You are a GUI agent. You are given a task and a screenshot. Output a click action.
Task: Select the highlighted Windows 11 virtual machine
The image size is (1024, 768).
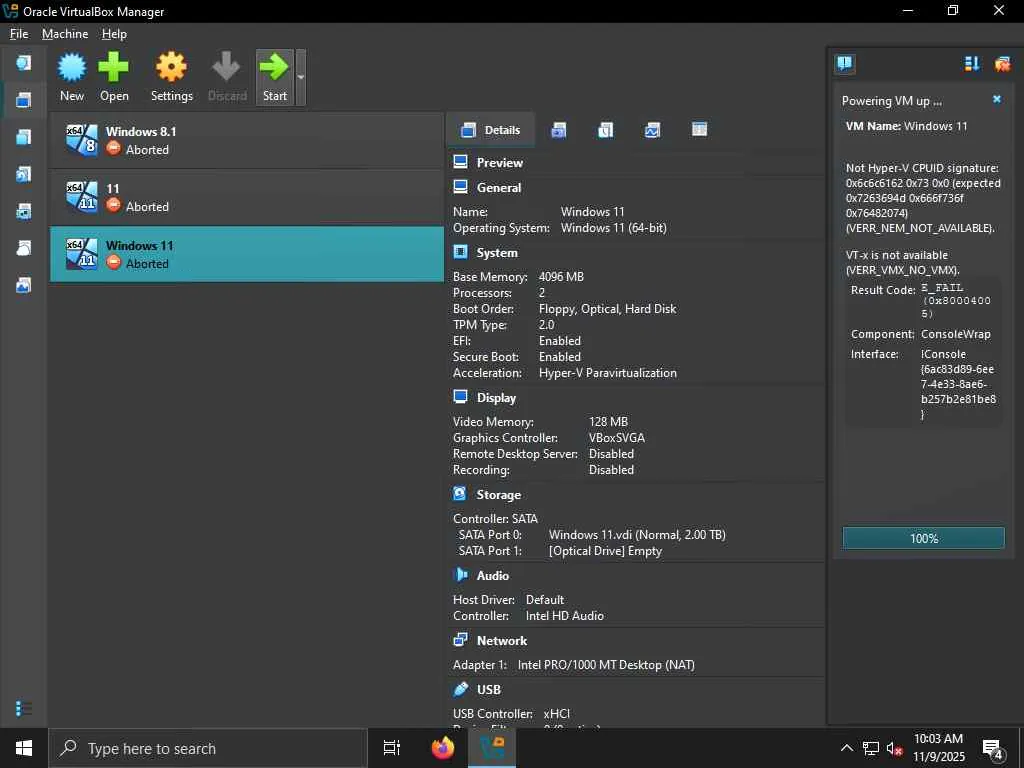[x=247, y=254]
